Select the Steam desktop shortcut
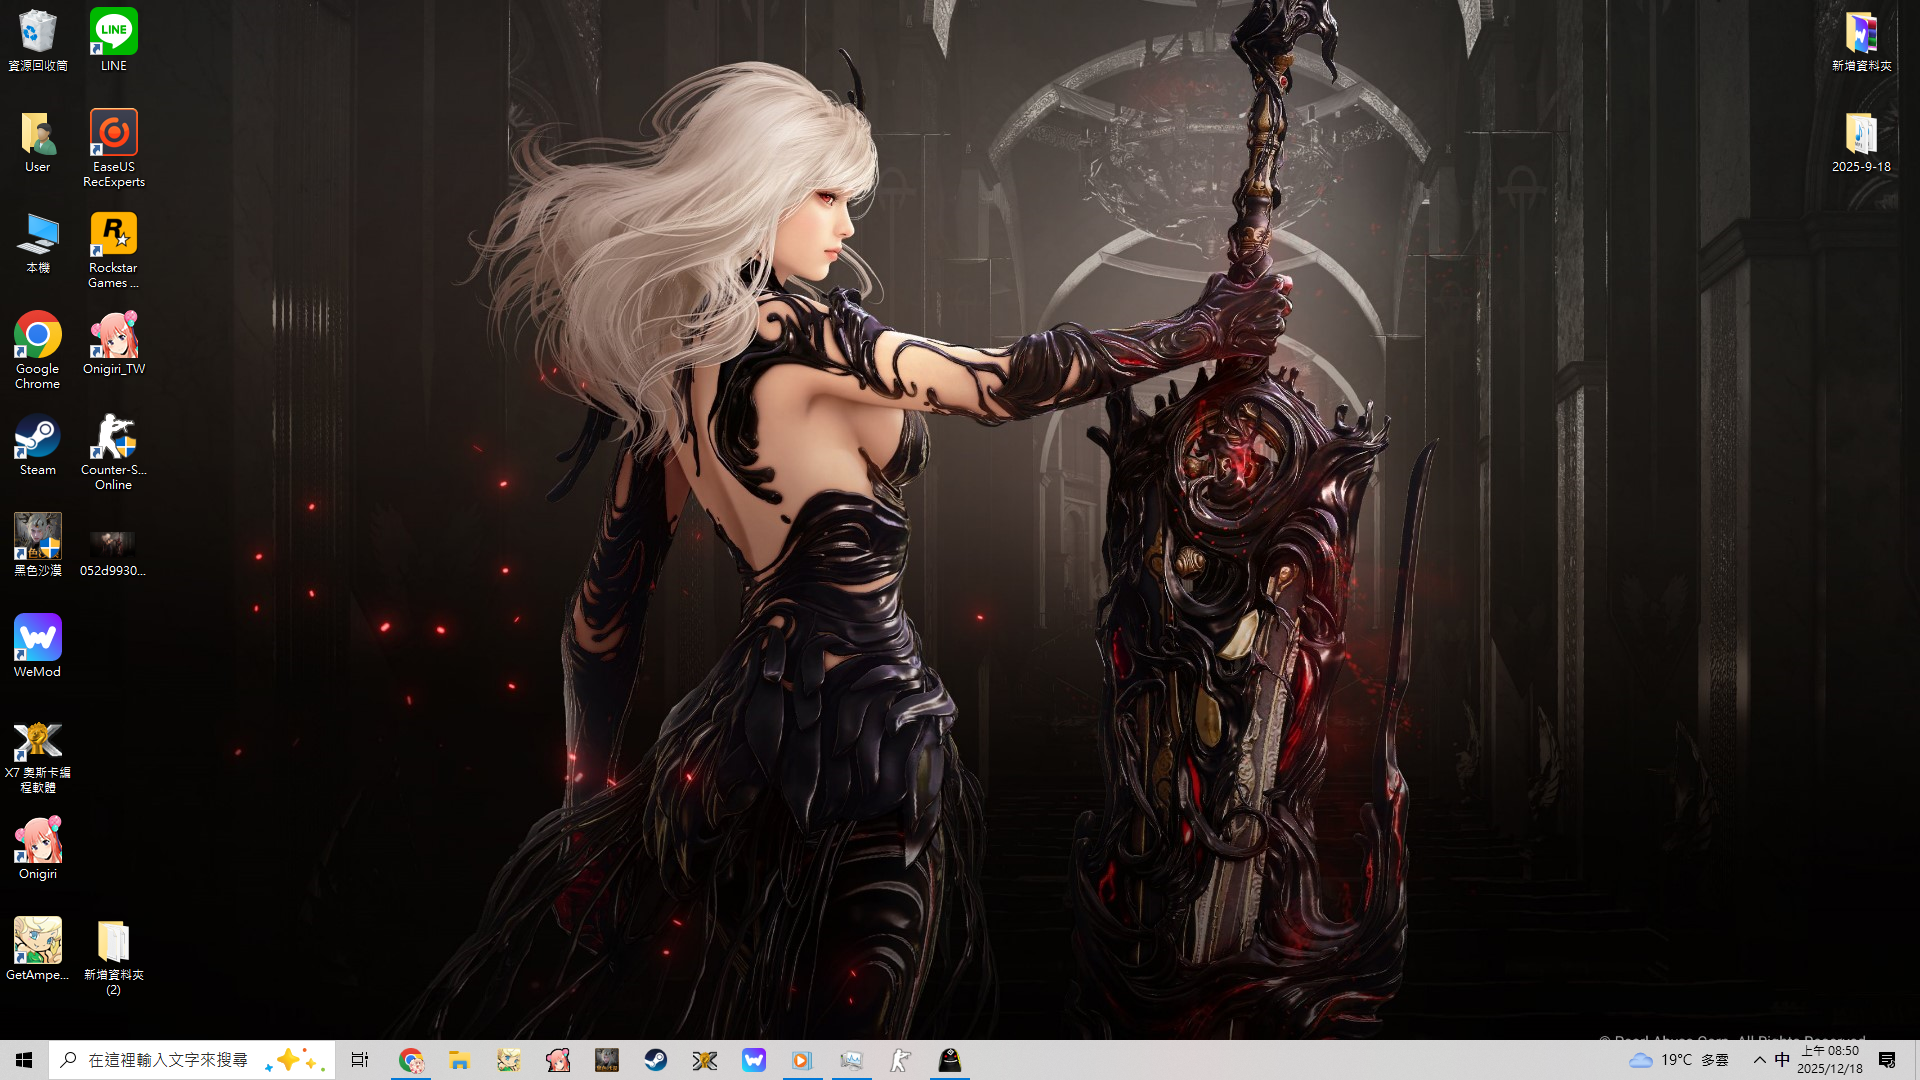The height and width of the screenshot is (1080, 1920). pyautogui.click(x=38, y=444)
